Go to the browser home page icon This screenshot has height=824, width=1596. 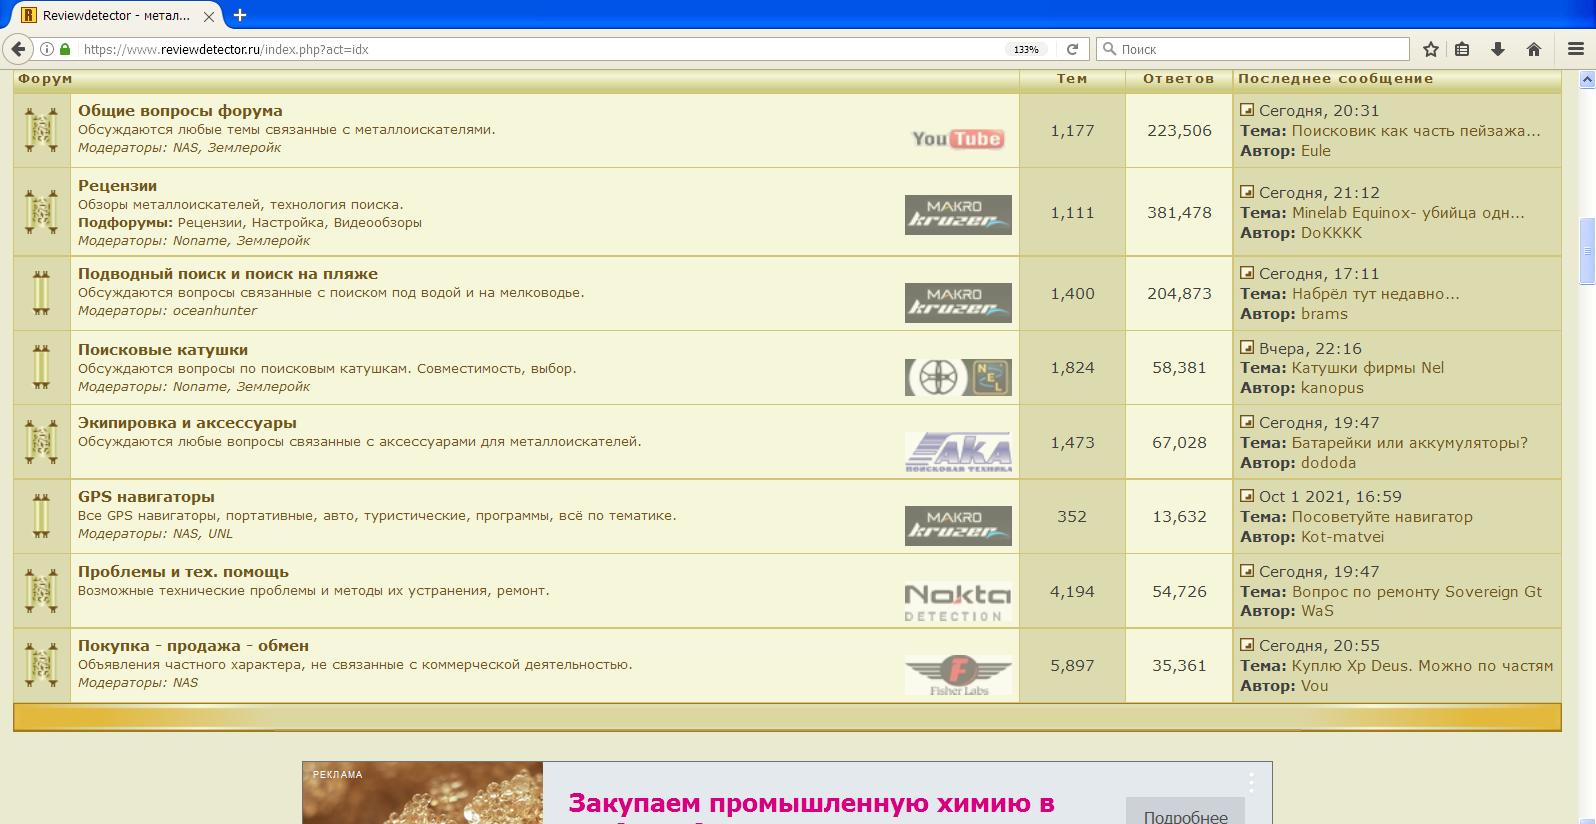pos(1534,49)
